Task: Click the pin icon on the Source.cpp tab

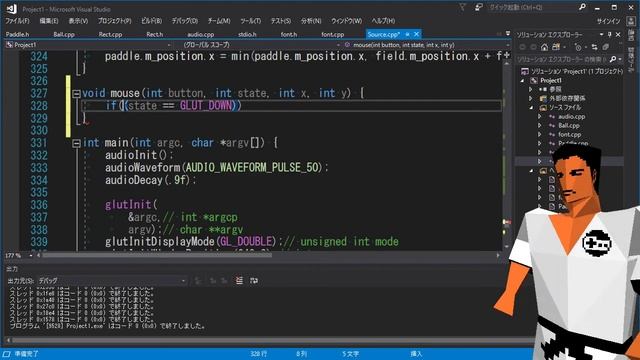Action: [407, 34]
